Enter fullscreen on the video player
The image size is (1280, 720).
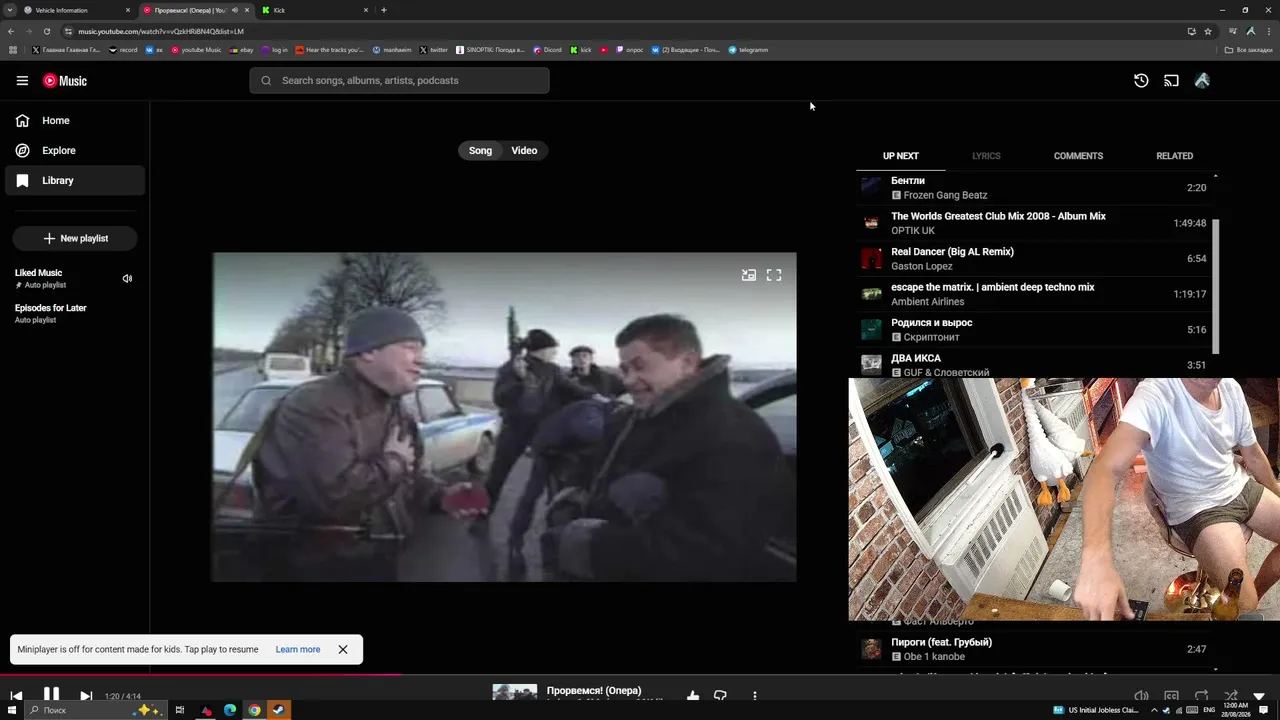pyautogui.click(x=774, y=275)
